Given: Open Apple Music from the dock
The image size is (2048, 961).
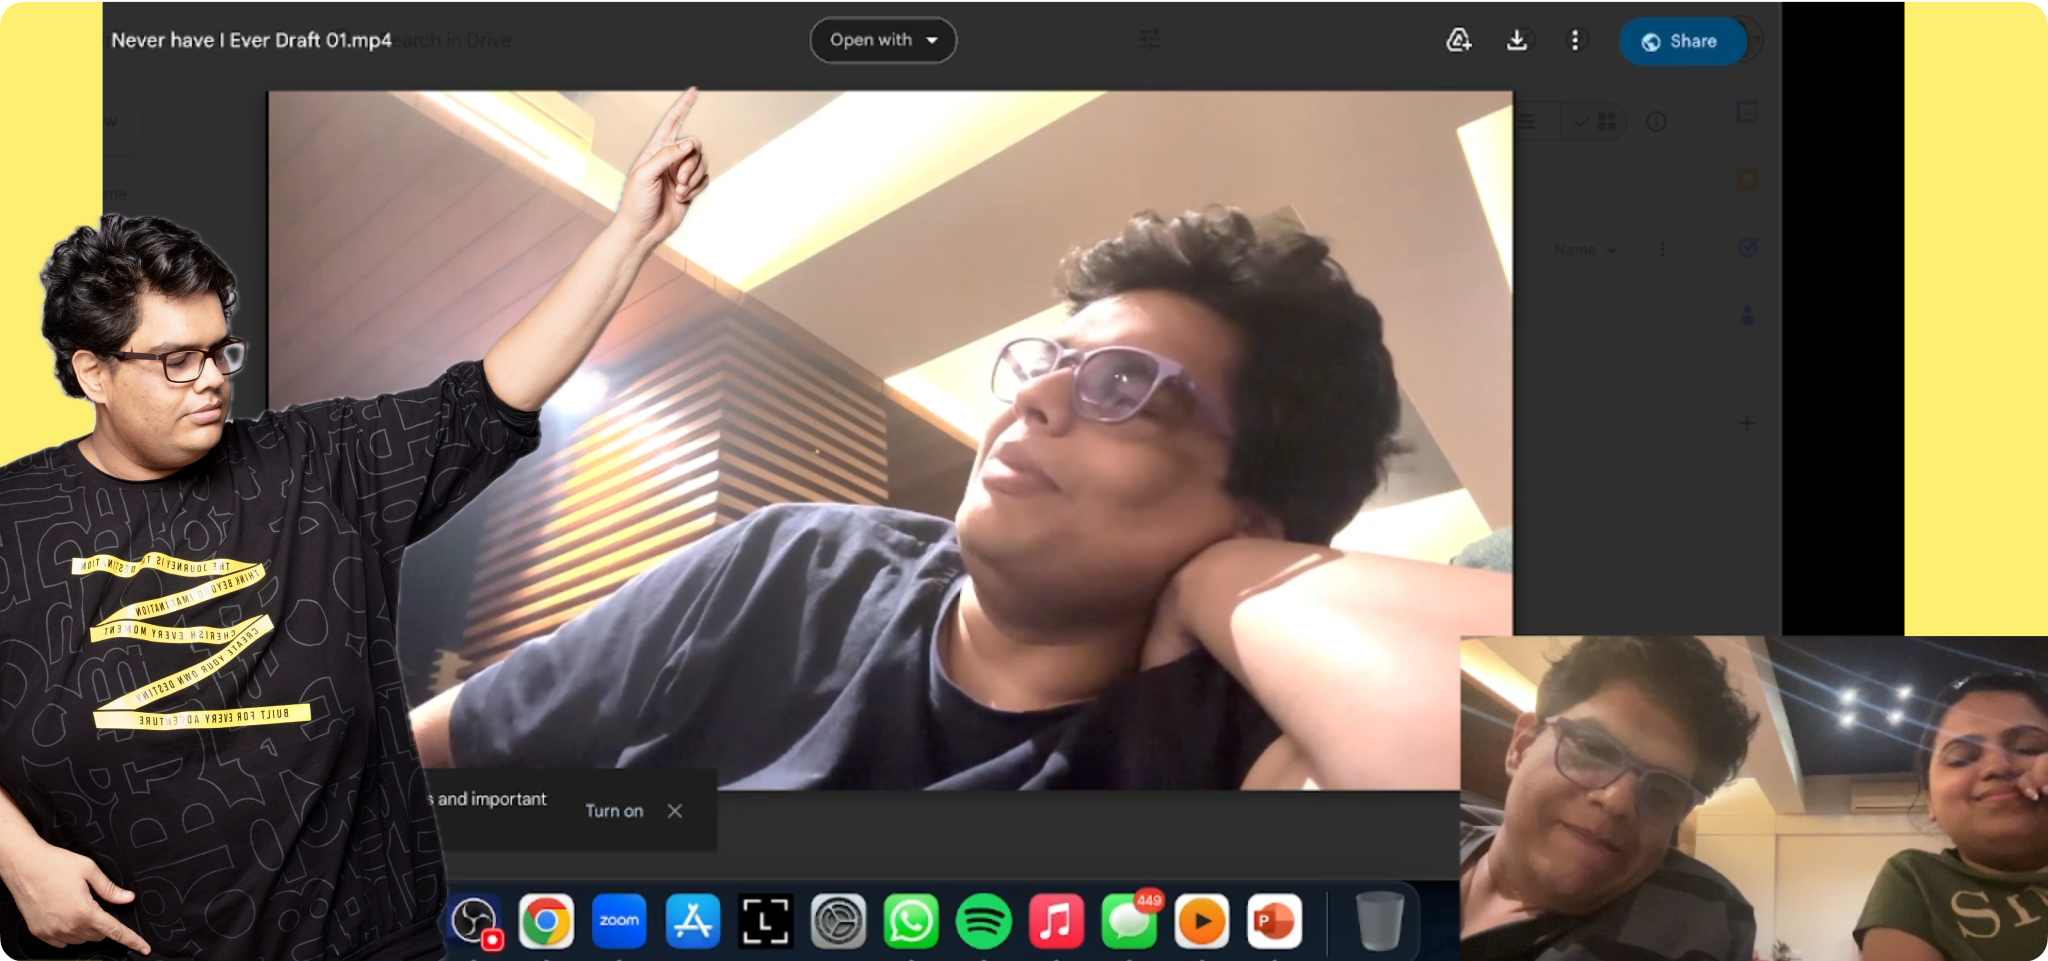Looking at the screenshot, I should click(x=1056, y=920).
